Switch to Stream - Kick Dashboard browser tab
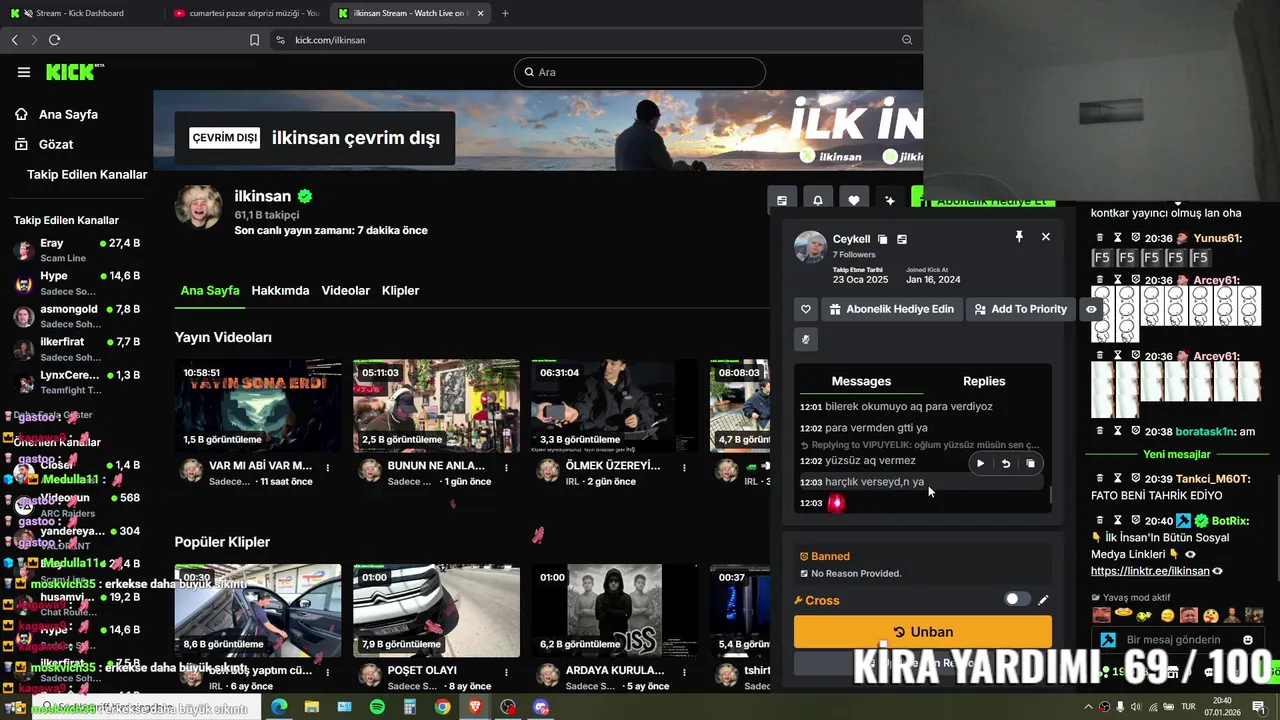This screenshot has width=1280, height=720. [79, 13]
